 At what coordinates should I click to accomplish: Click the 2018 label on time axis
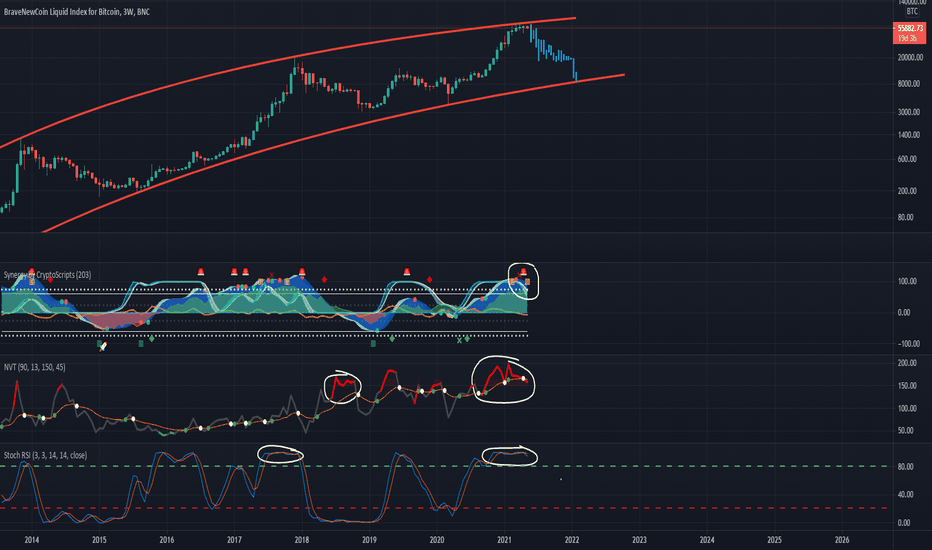[302, 540]
